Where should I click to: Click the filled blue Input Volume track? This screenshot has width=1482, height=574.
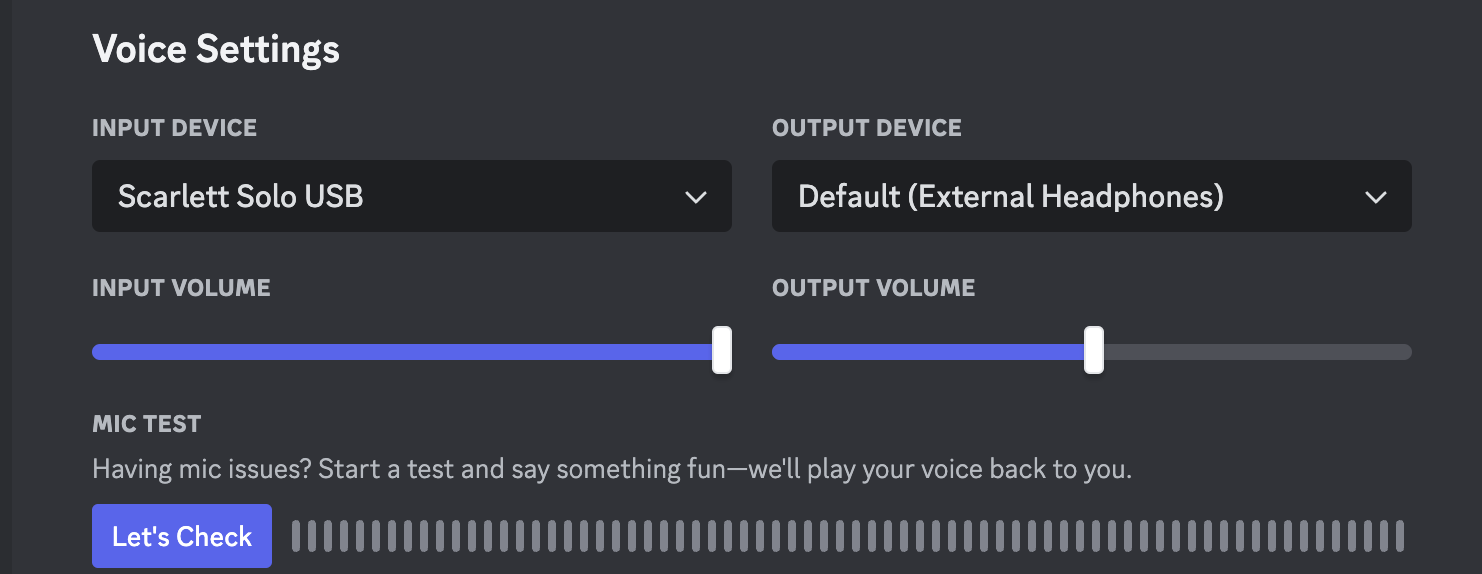click(400, 352)
